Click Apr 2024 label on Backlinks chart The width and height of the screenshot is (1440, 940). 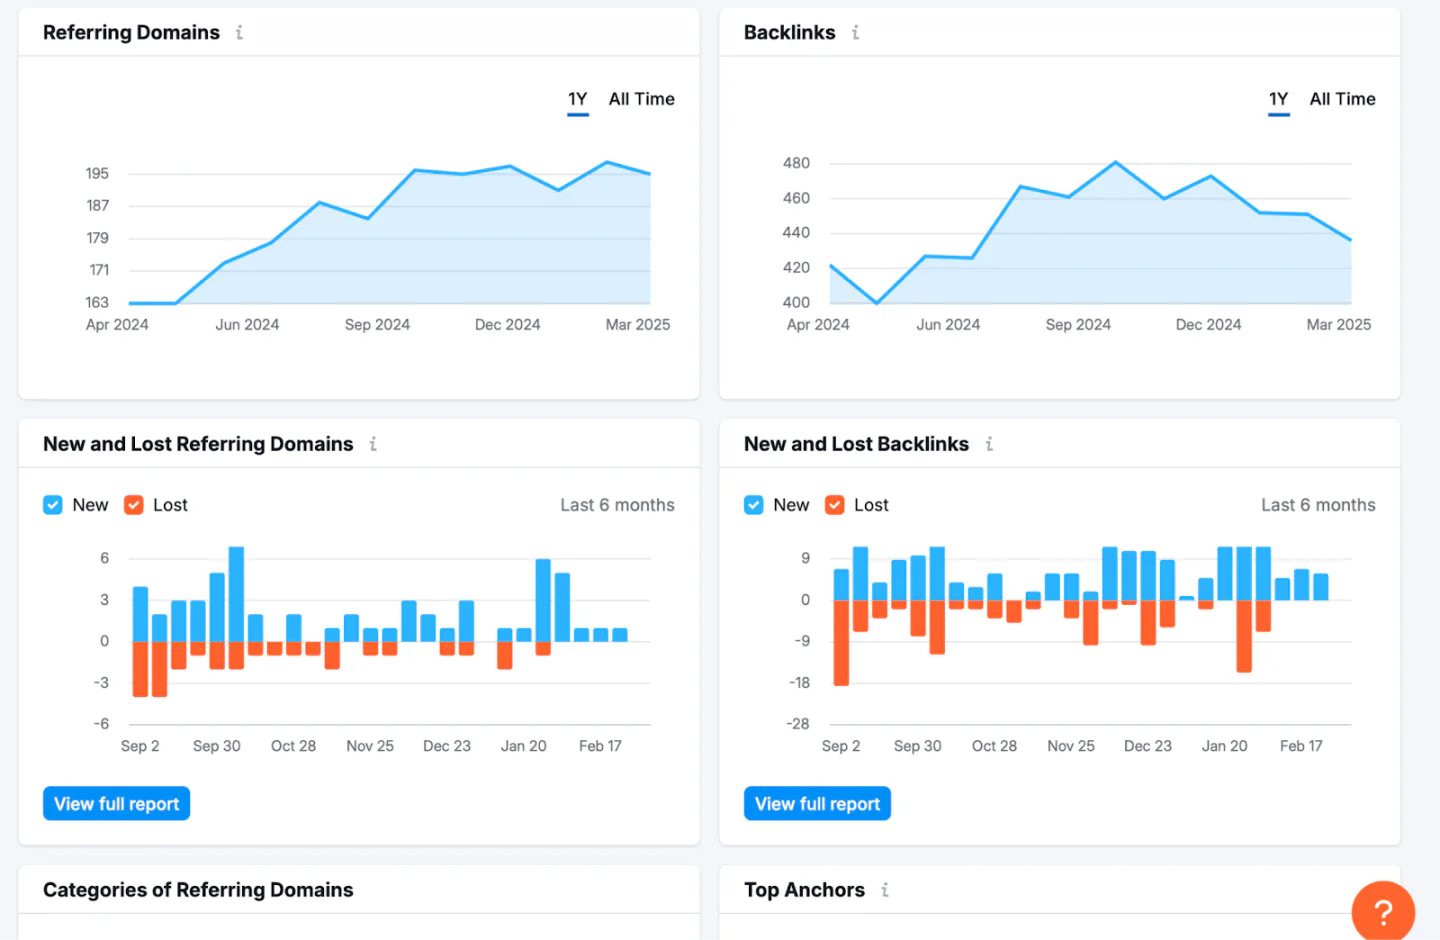click(x=818, y=325)
